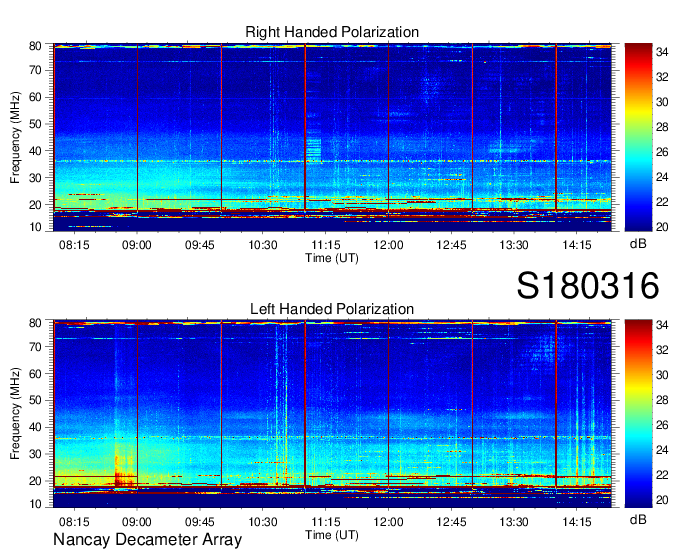This screenshot has width=680, height=552.
Task: Click 40 MHz tick of right-handed plot
Action: coord(36,151)
